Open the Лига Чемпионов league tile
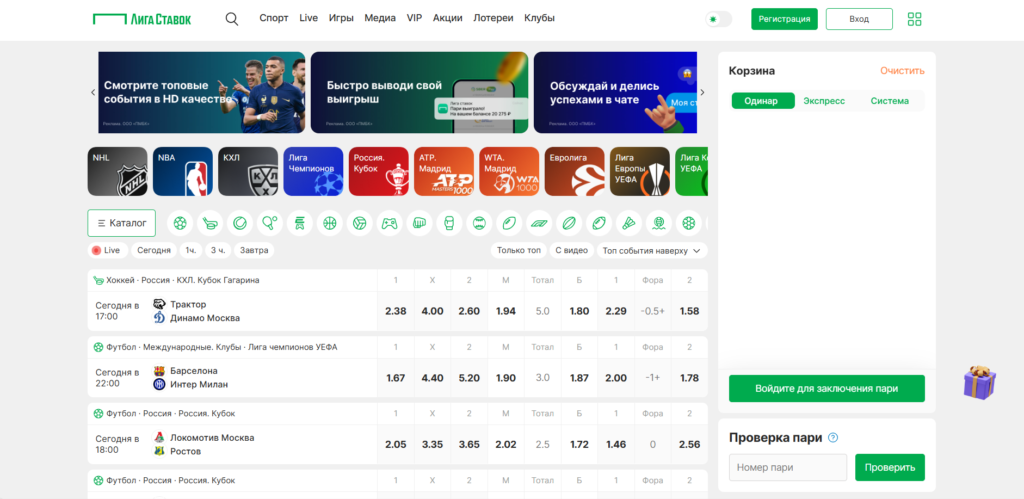1024x499 pixels. pos(313,172)
